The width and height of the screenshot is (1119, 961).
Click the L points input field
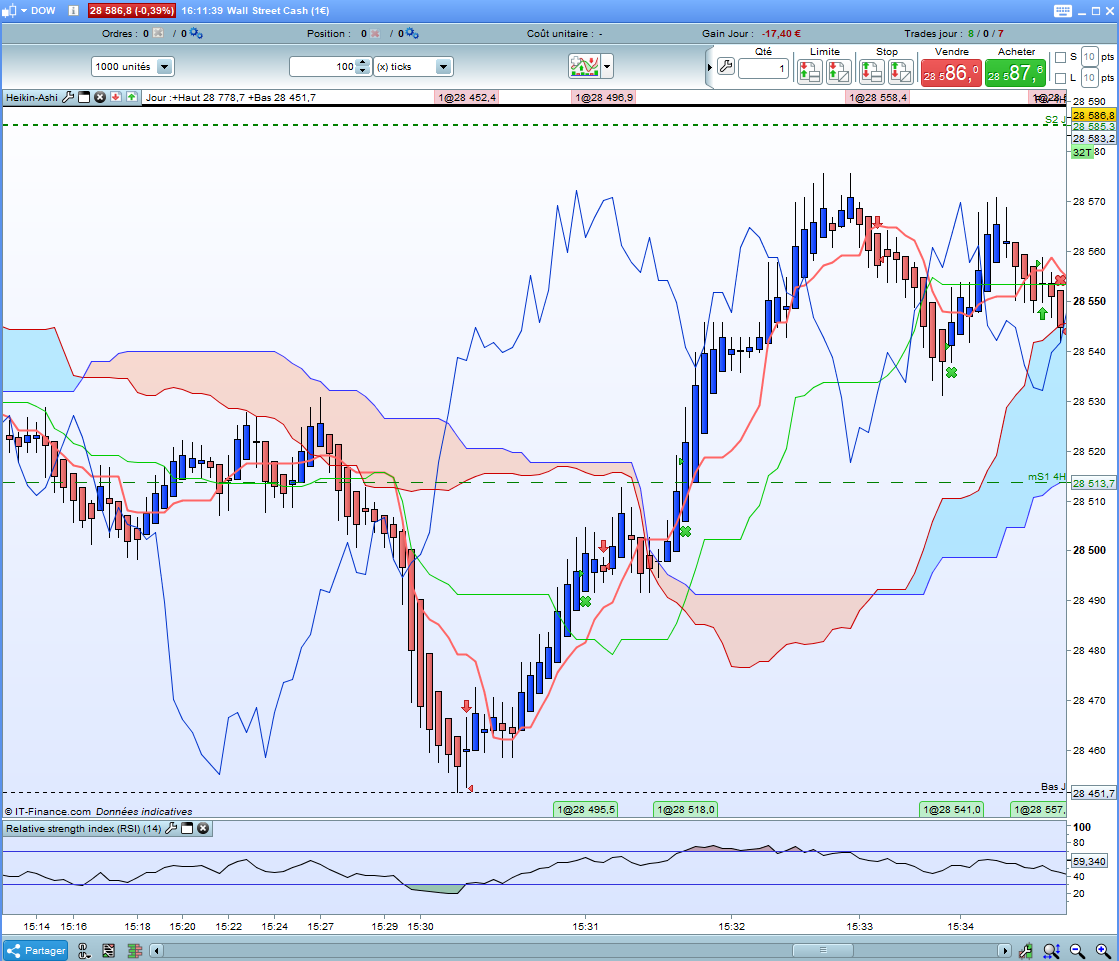click(x=1089, y=78)
